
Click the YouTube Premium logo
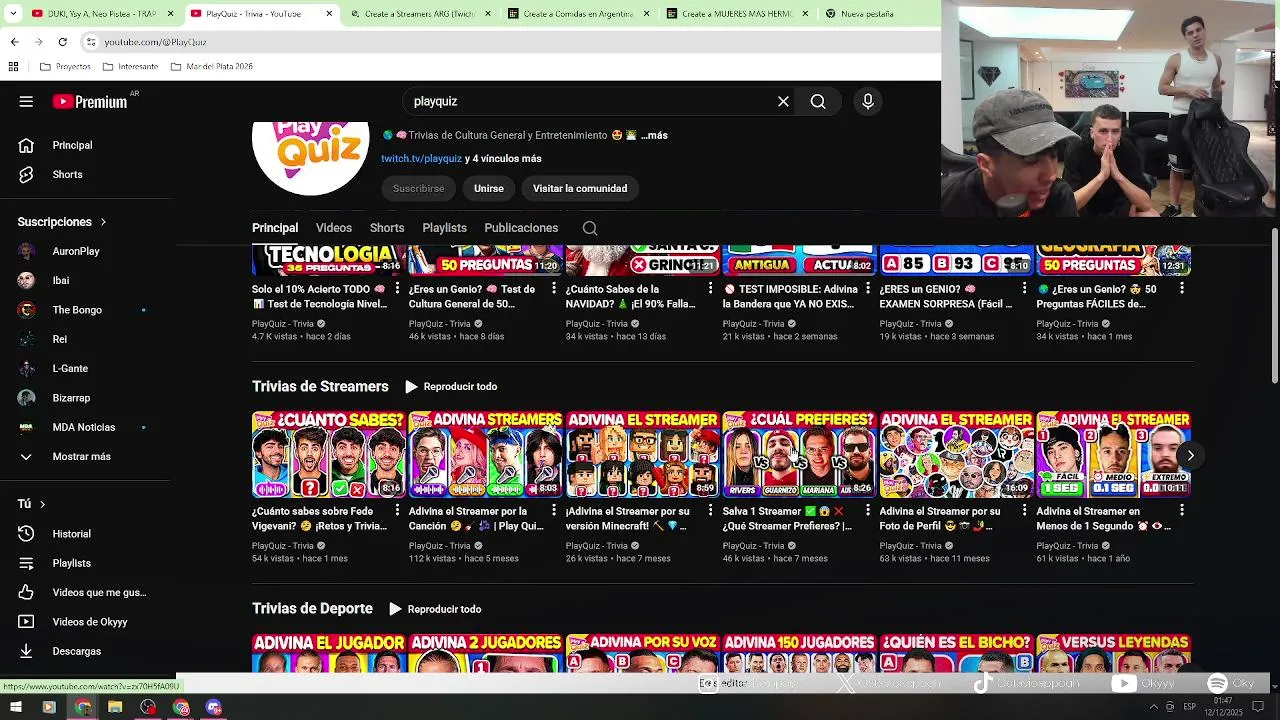(x=90, y=101)
